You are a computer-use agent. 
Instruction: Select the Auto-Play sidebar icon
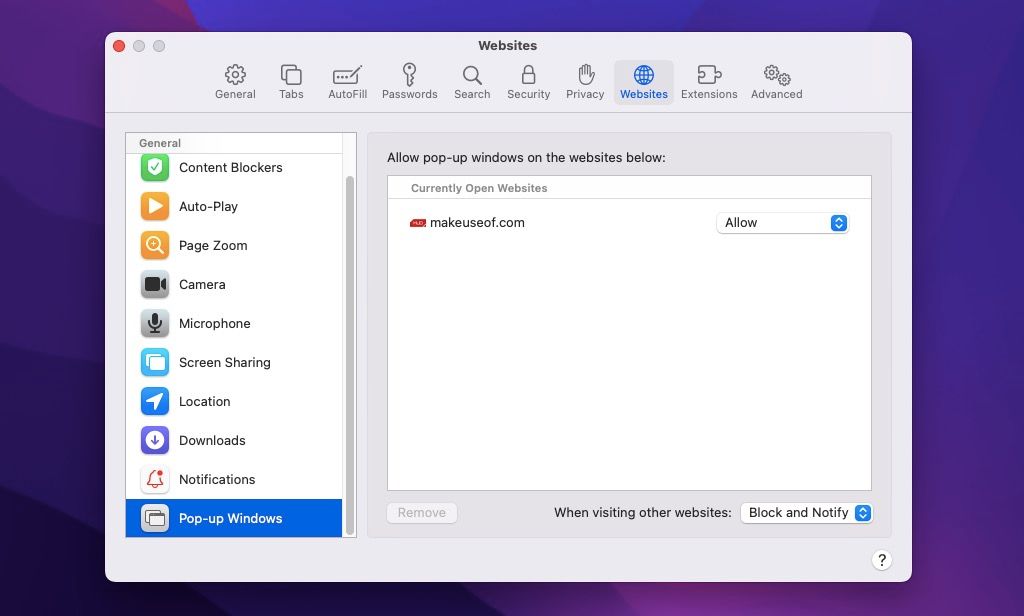point(155,206)
